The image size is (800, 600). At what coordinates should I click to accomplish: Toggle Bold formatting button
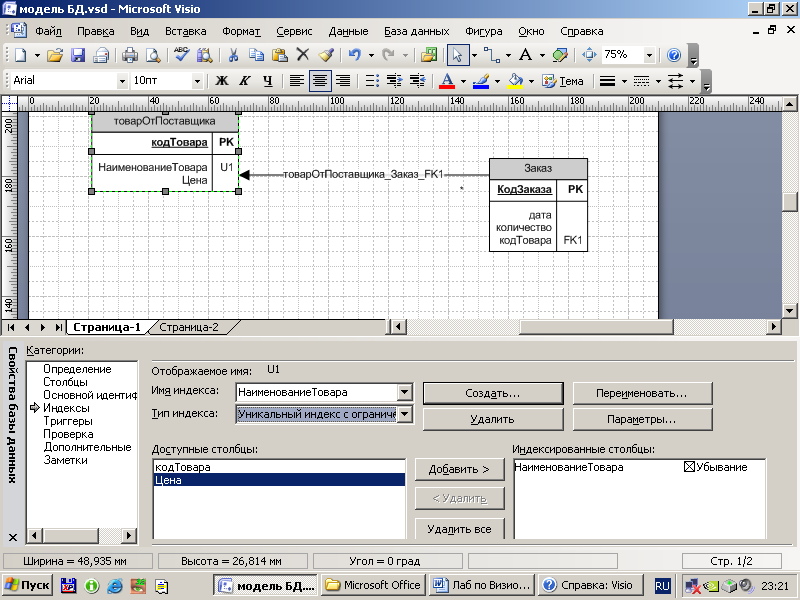222,81
